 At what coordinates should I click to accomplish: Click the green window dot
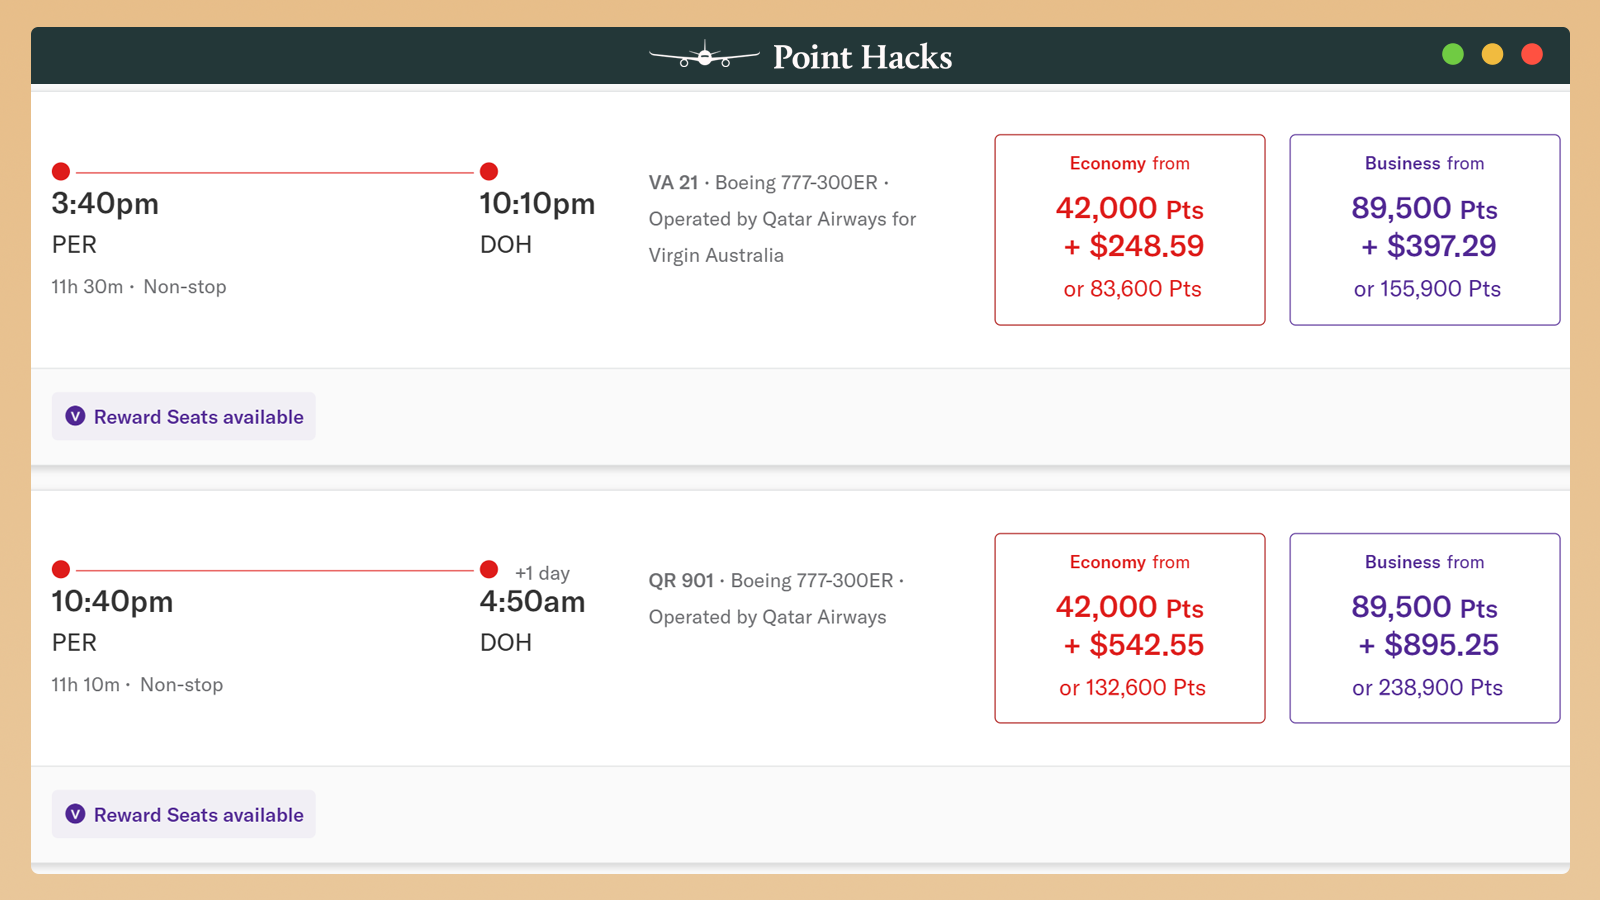1453,54
